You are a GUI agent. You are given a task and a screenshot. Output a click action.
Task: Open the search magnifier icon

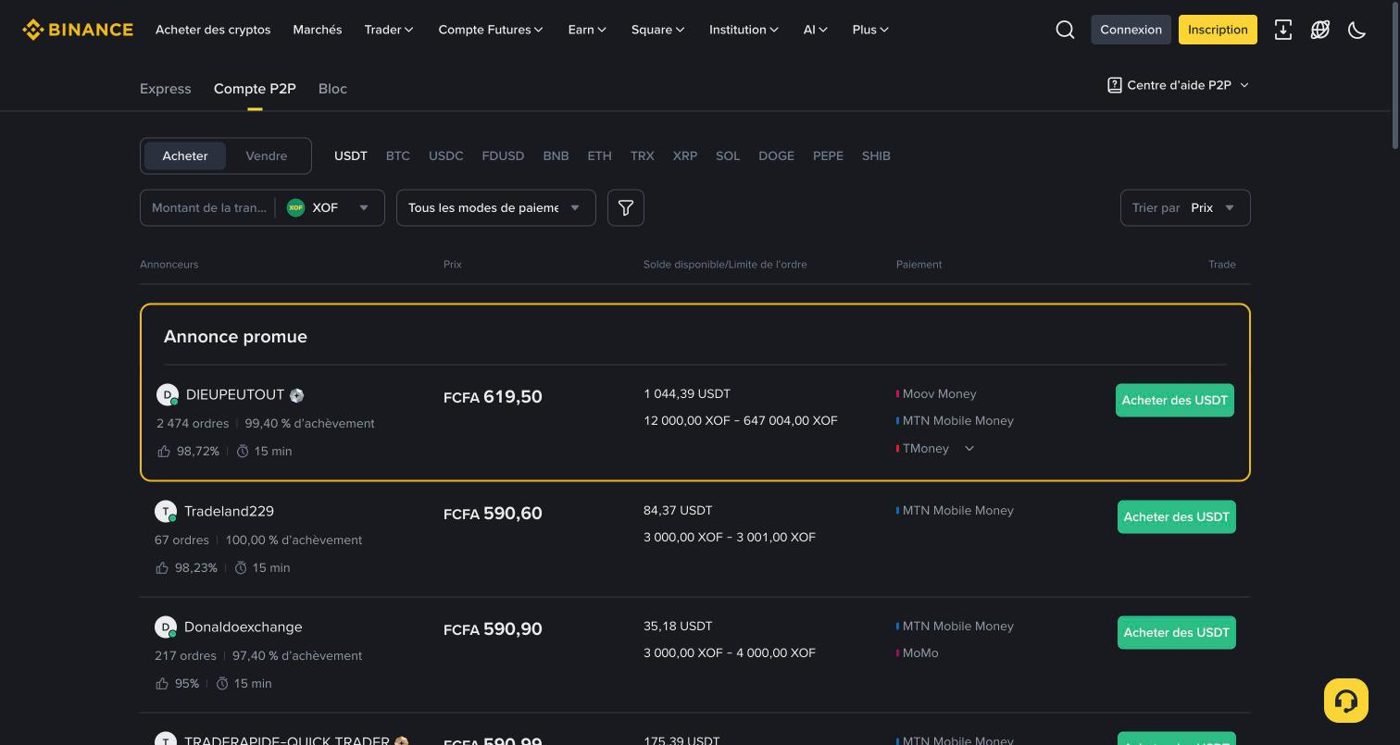click(1065, 30)
